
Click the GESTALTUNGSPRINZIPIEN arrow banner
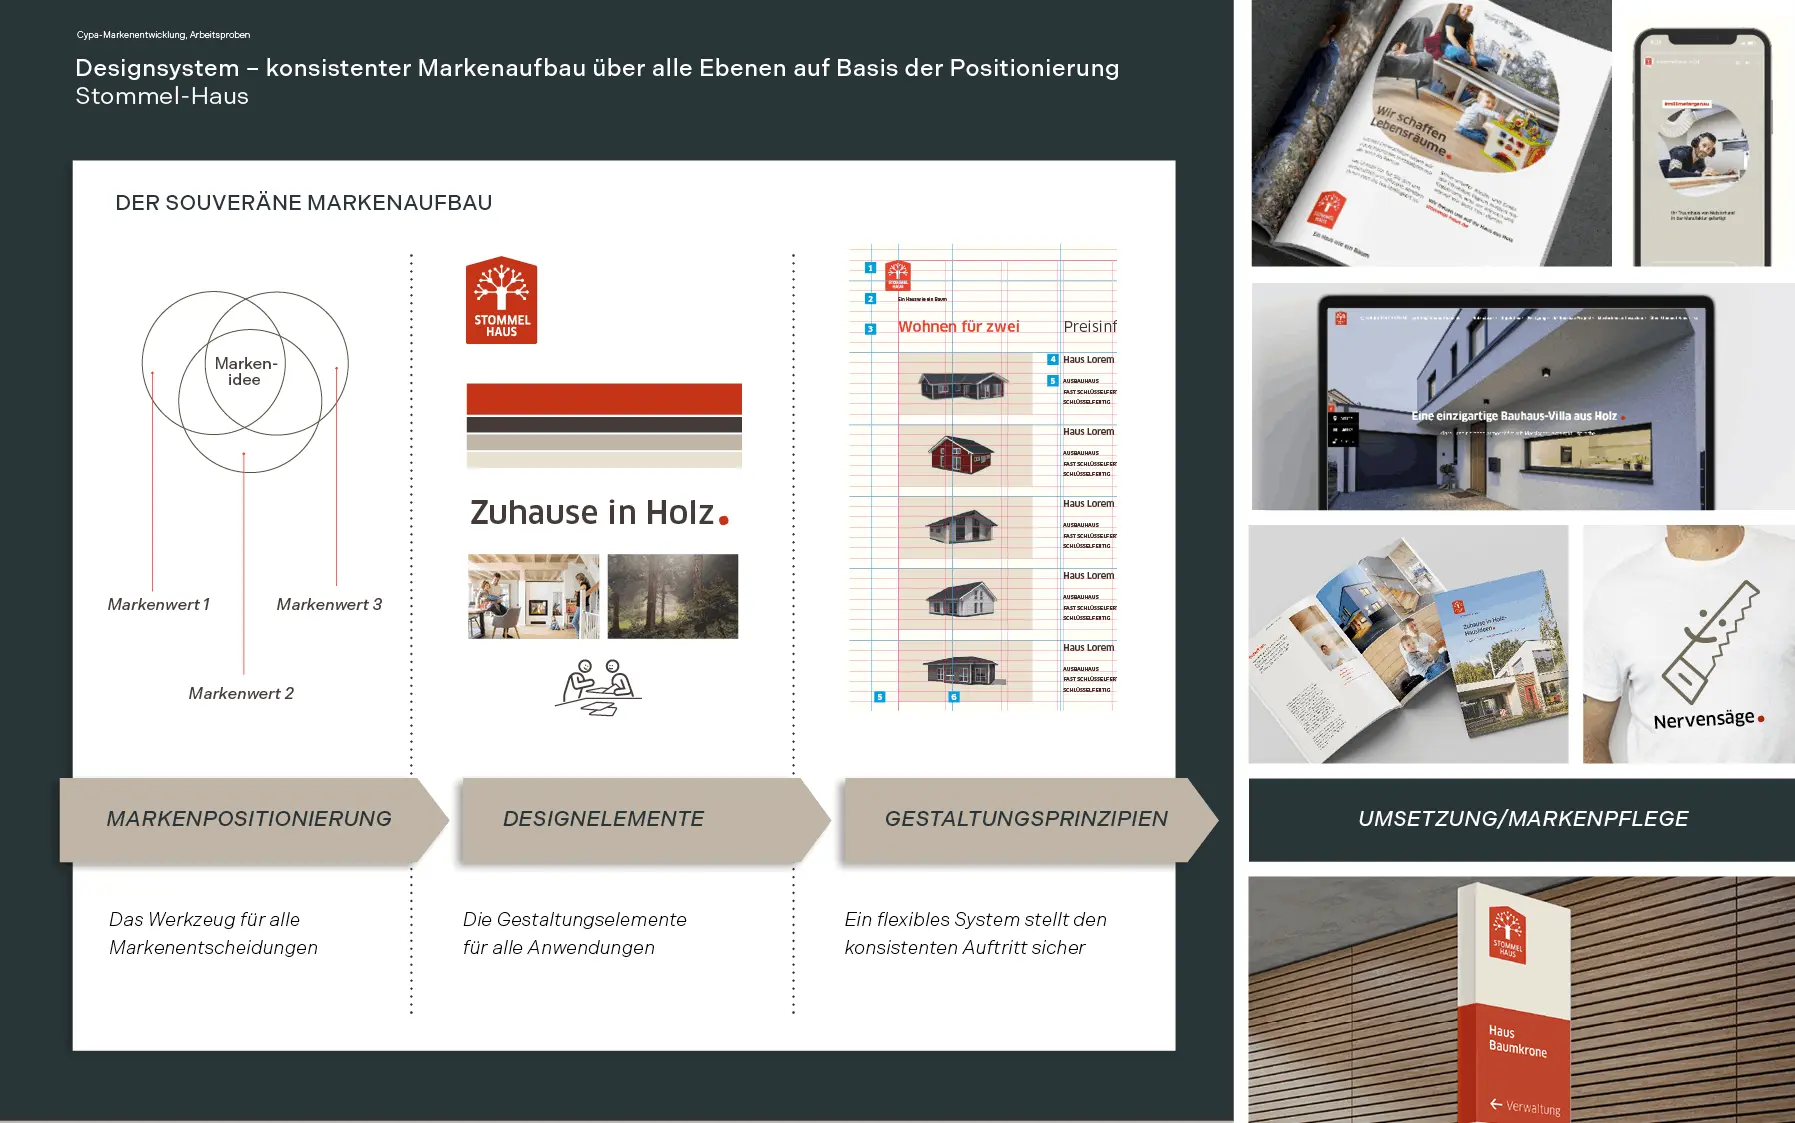[1030, 819]
